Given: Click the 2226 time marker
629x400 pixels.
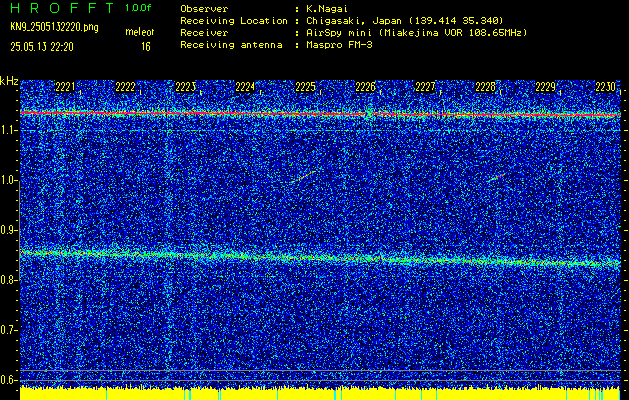Looking at the screenshot, I should coord(365,87).
